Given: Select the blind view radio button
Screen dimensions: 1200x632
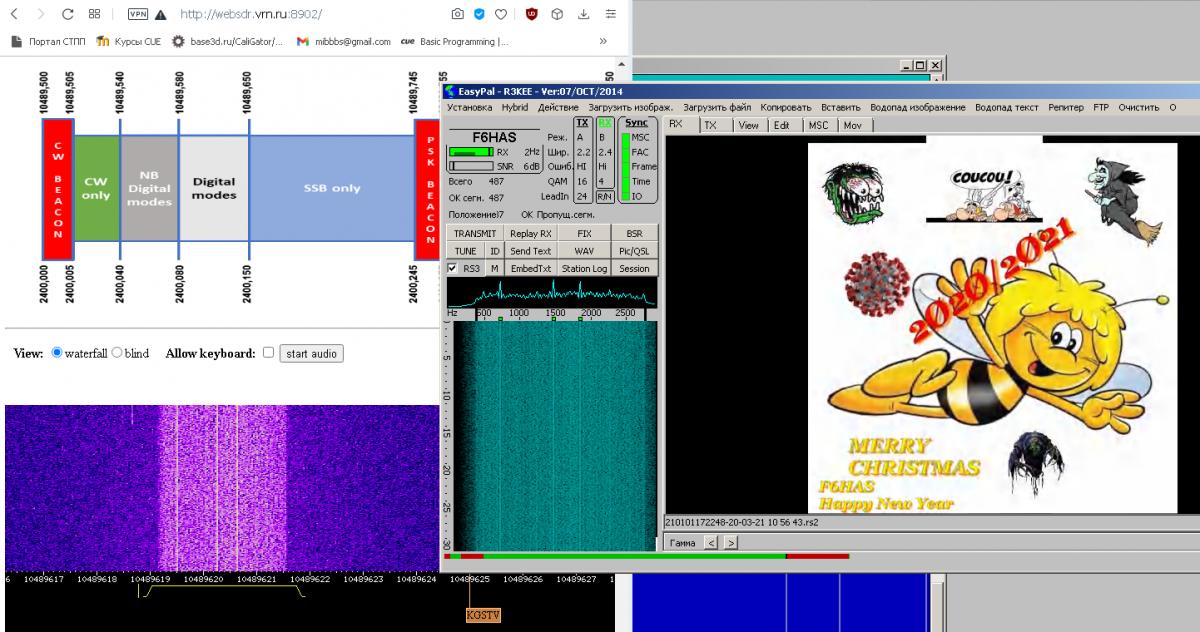Looking at the screenshot, I should click(117, 353).
